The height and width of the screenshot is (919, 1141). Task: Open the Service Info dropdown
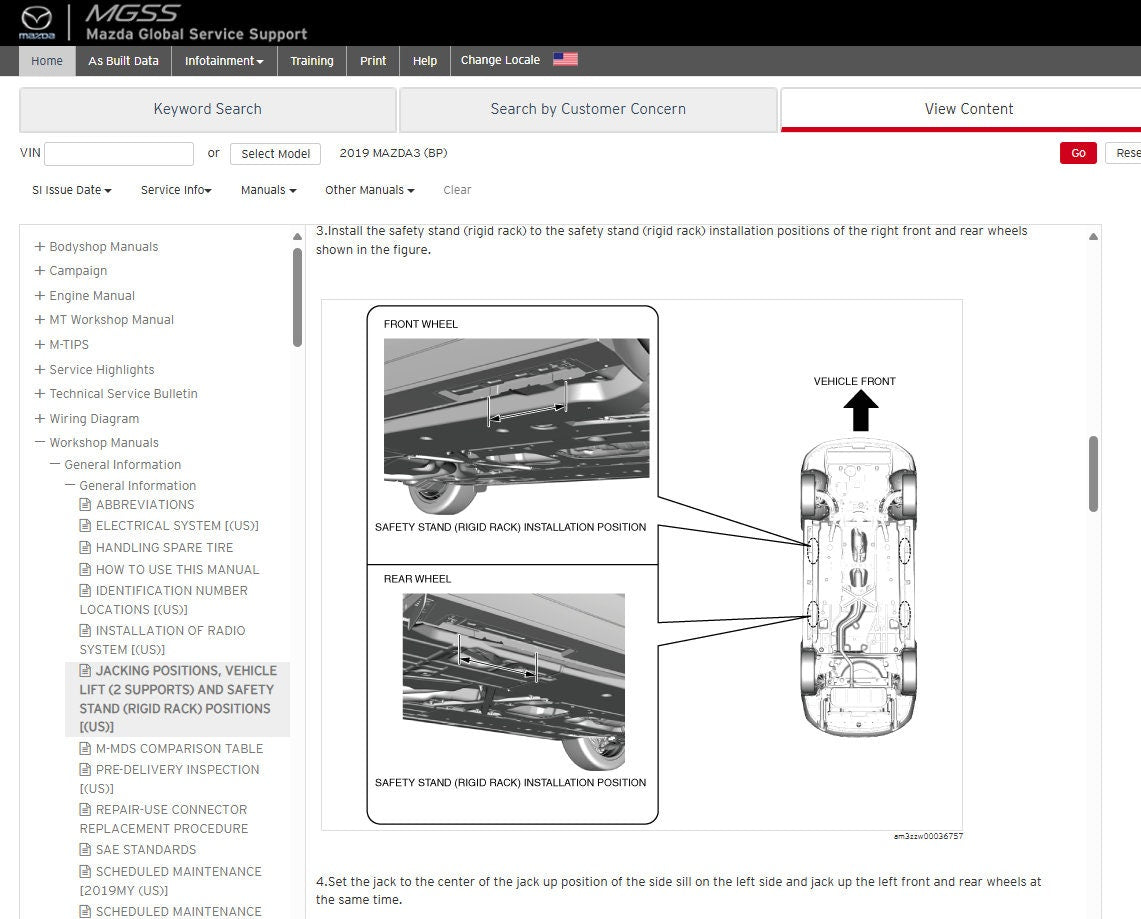[176, 190]
